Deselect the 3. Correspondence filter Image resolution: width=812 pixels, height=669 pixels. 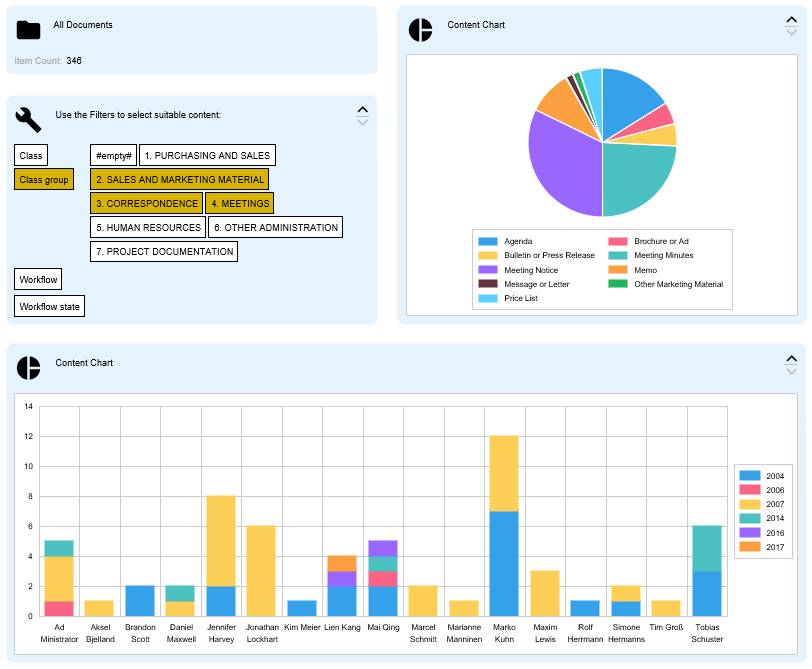146,203
